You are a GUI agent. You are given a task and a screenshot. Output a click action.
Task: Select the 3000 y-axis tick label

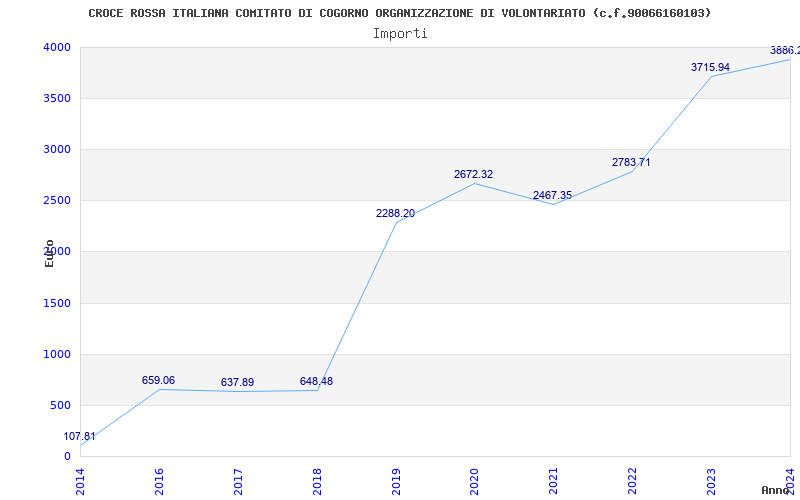57,149
